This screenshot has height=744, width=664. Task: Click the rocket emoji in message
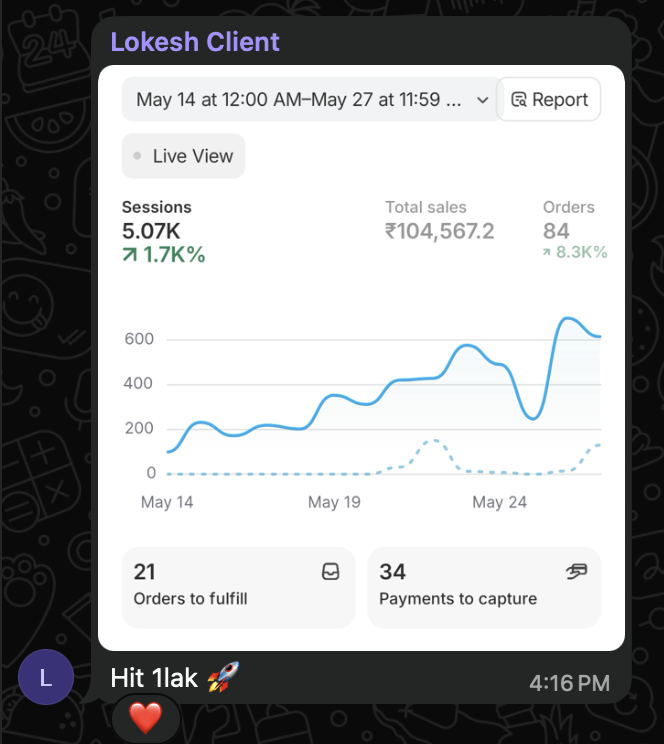[x=223, y=677]
